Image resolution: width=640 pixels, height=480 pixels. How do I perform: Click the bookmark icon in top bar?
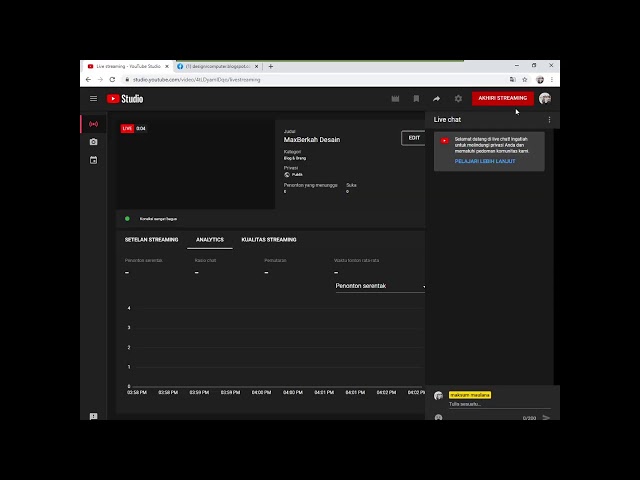point(416,98)
